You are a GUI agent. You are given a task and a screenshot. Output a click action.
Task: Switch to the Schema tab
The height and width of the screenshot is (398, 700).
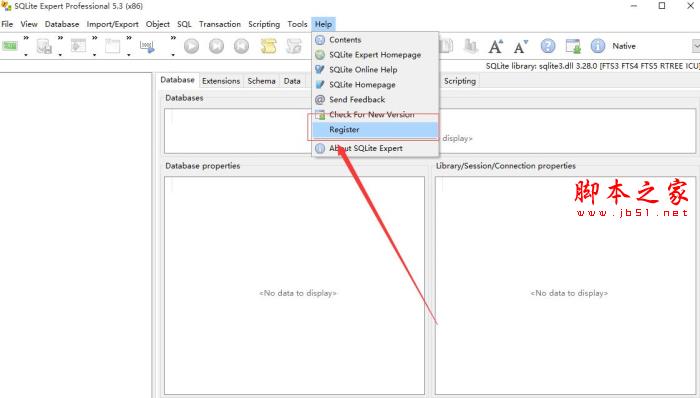262,81
